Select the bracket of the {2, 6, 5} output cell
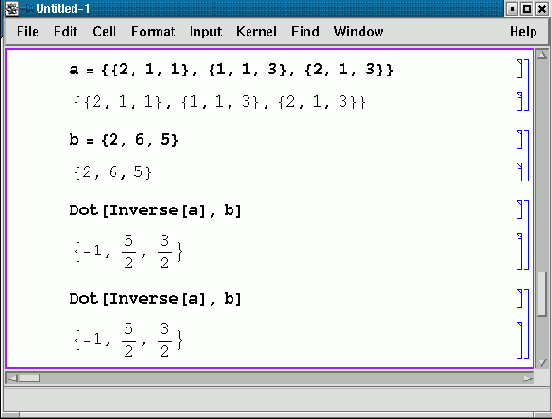 coord(520,171)
